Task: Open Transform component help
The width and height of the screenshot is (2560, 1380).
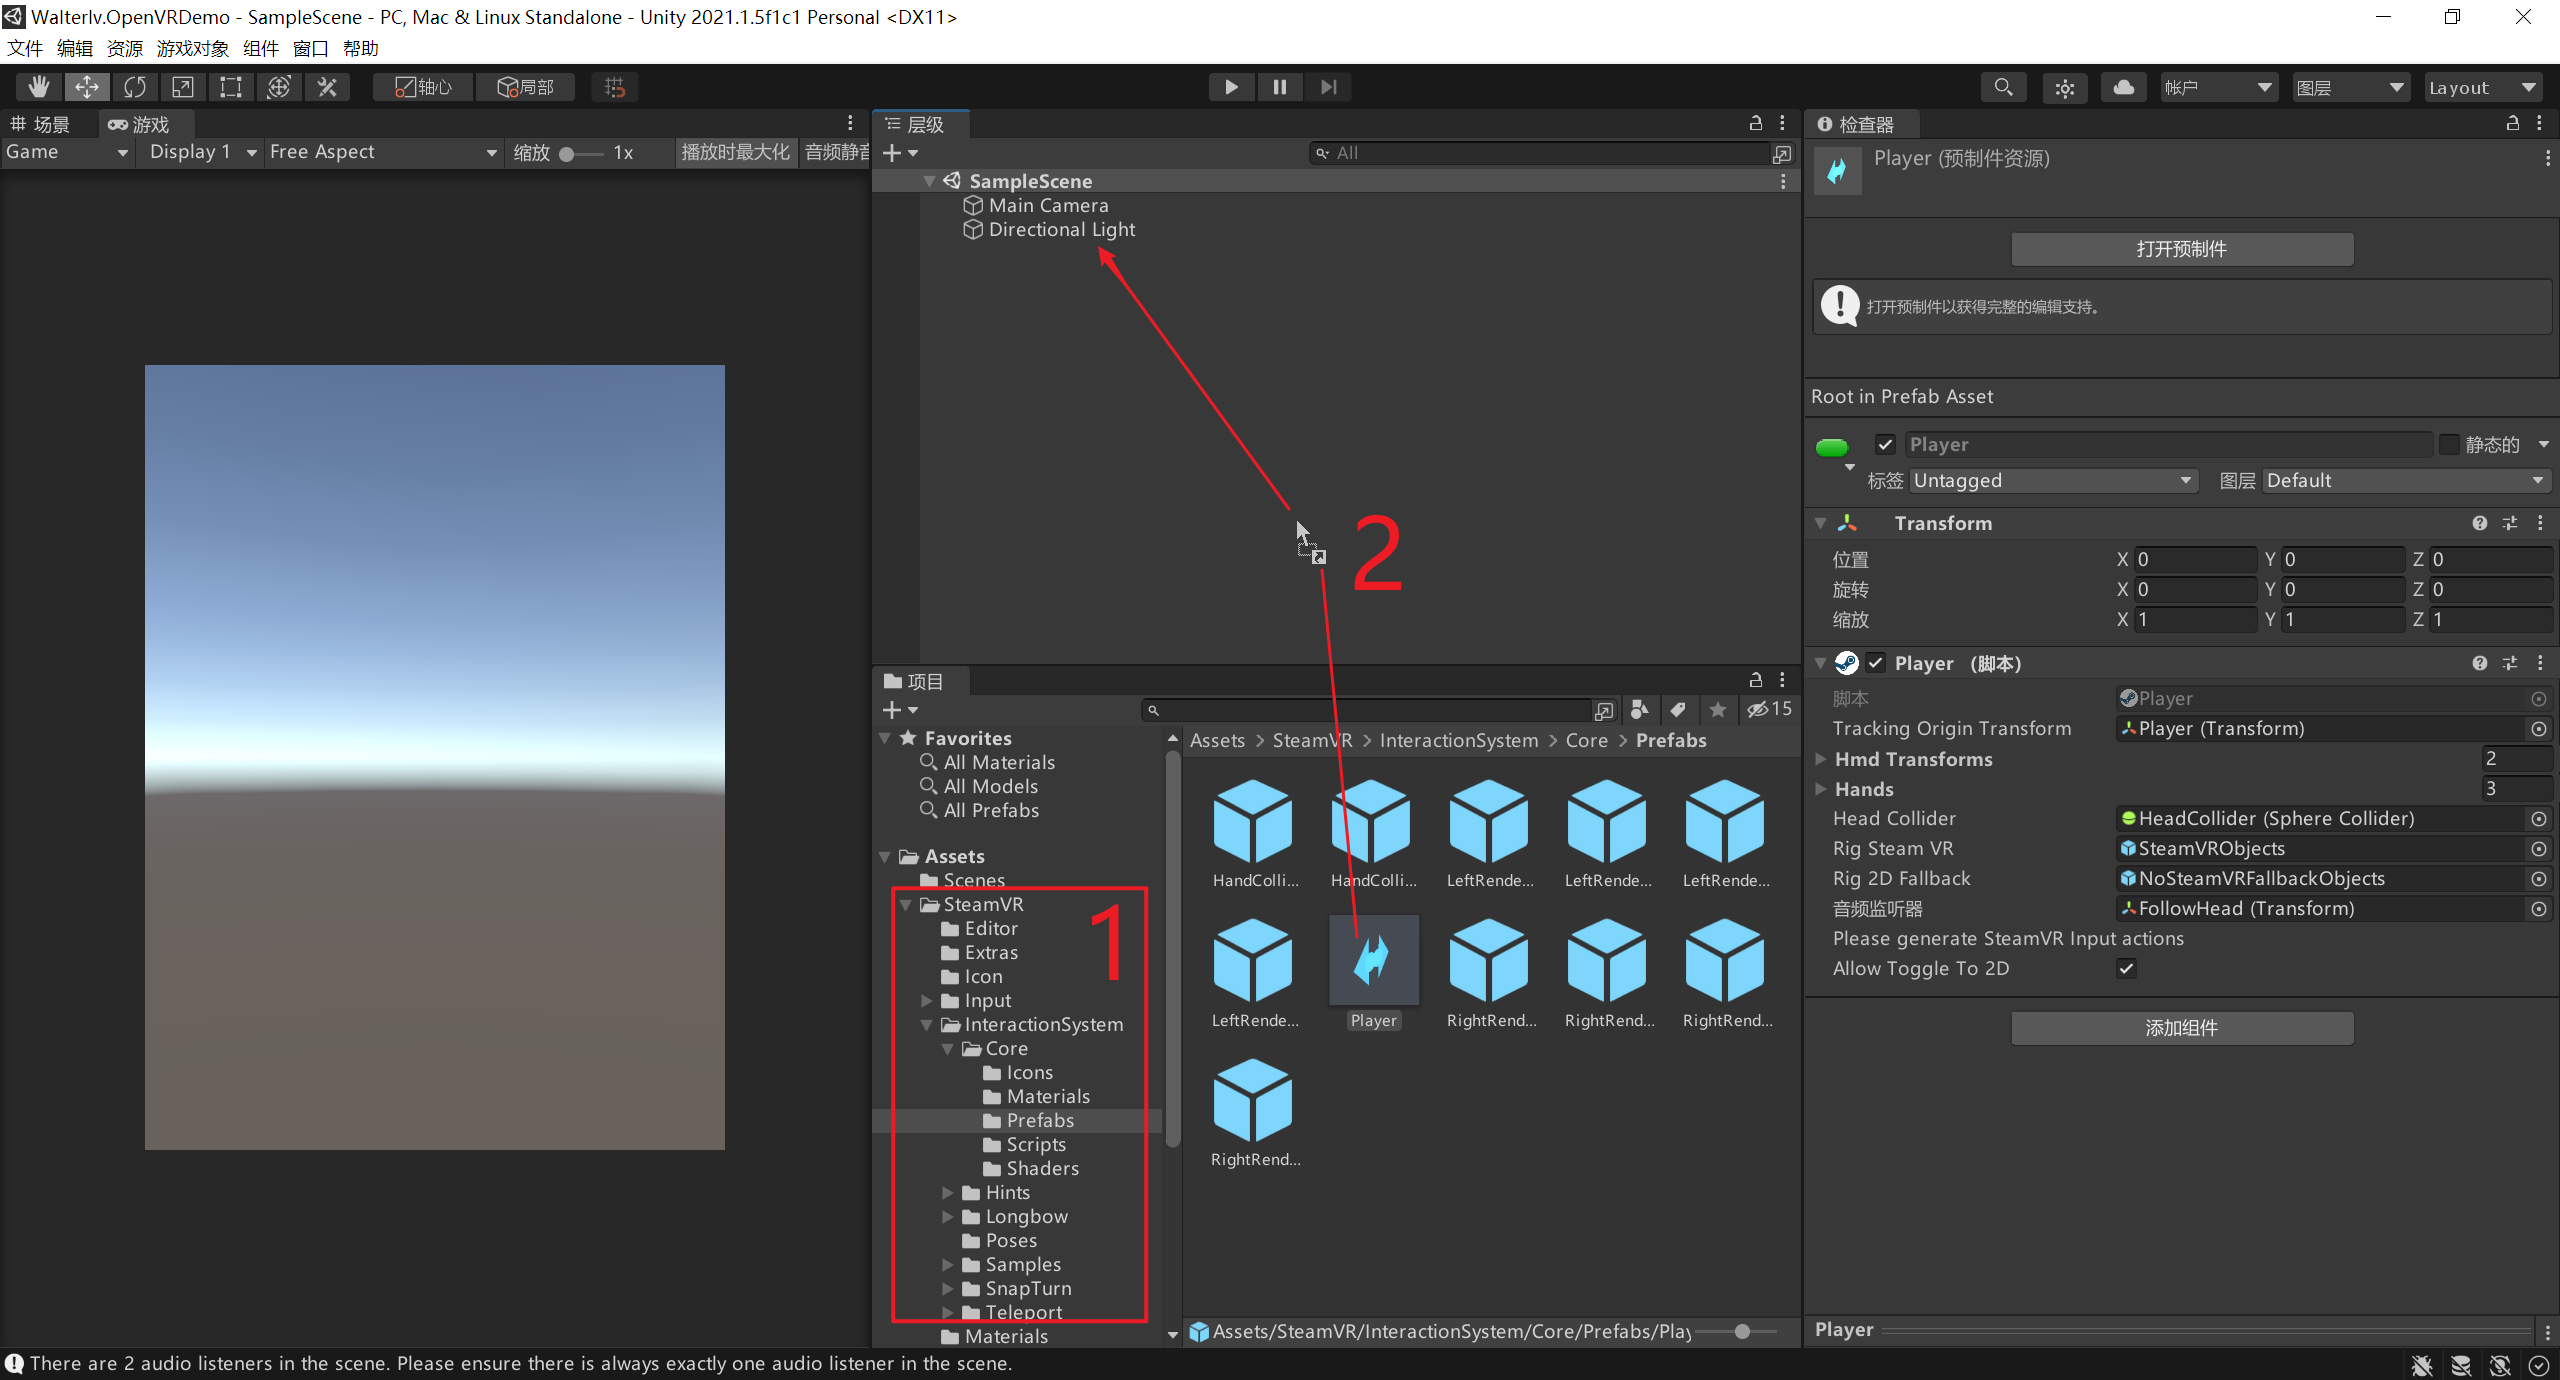Action: tap(2480, 523)
